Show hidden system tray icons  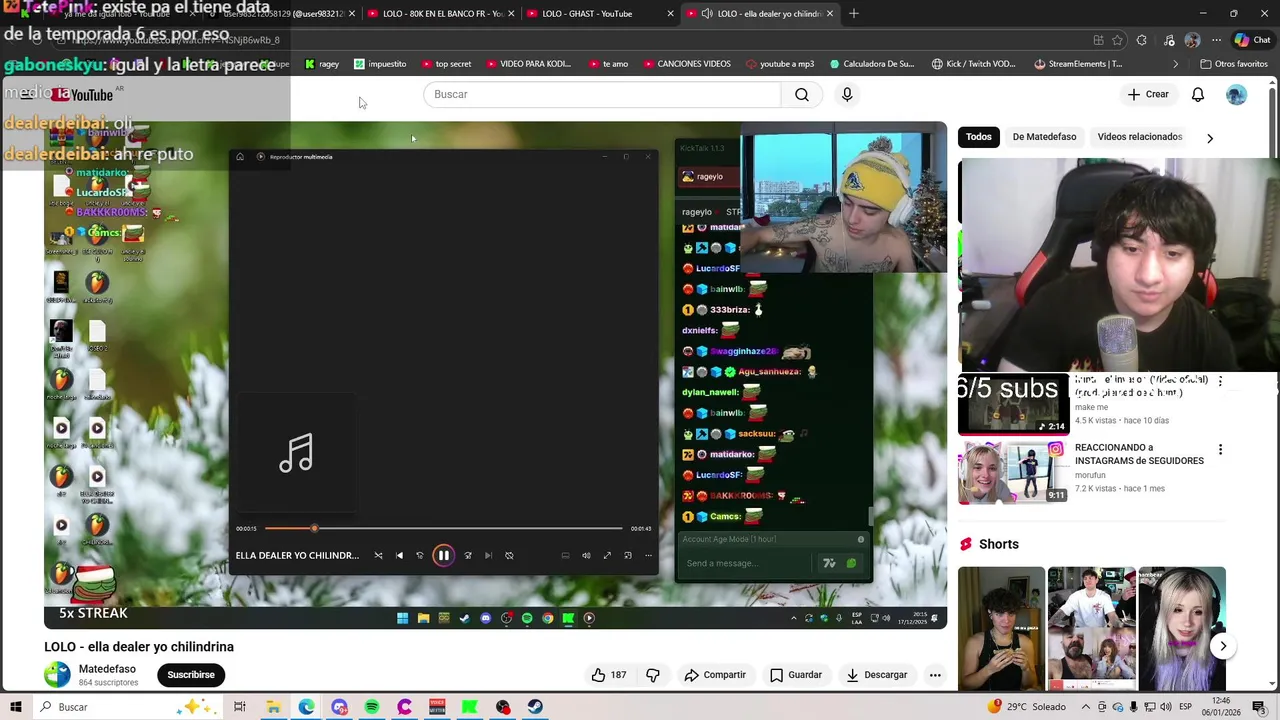coord(1086,707)
